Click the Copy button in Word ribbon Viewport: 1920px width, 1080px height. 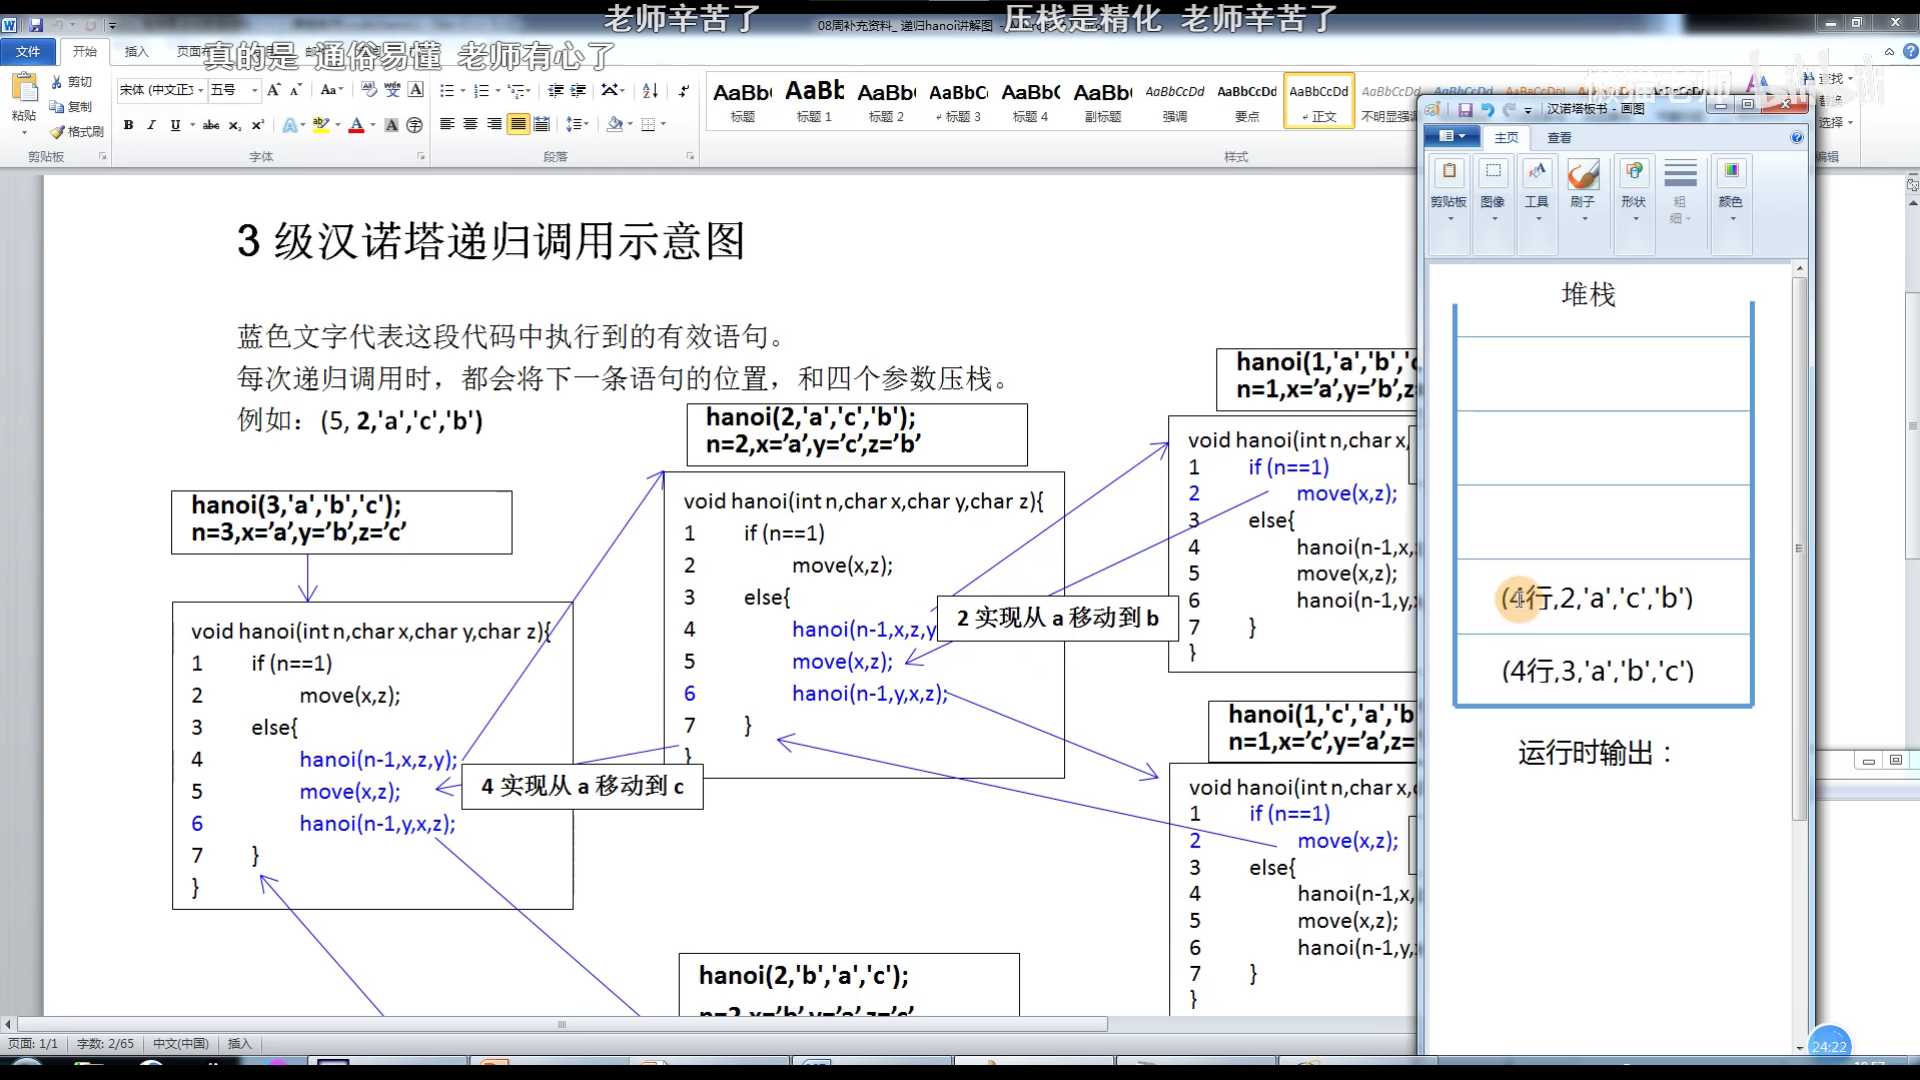point(72,106)
